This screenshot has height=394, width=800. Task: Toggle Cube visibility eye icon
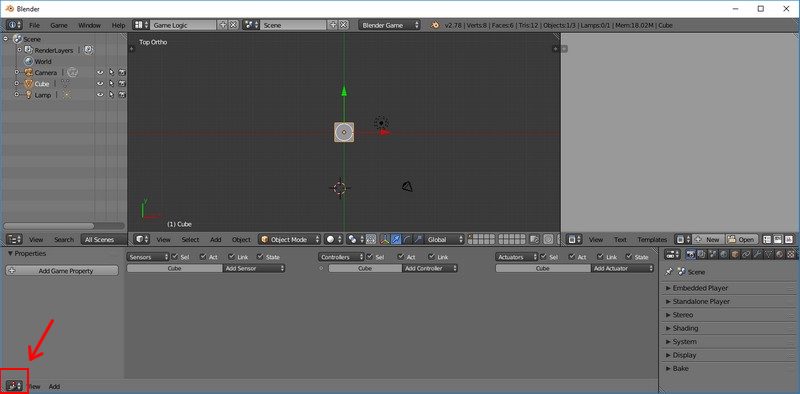tap(100, 84)
